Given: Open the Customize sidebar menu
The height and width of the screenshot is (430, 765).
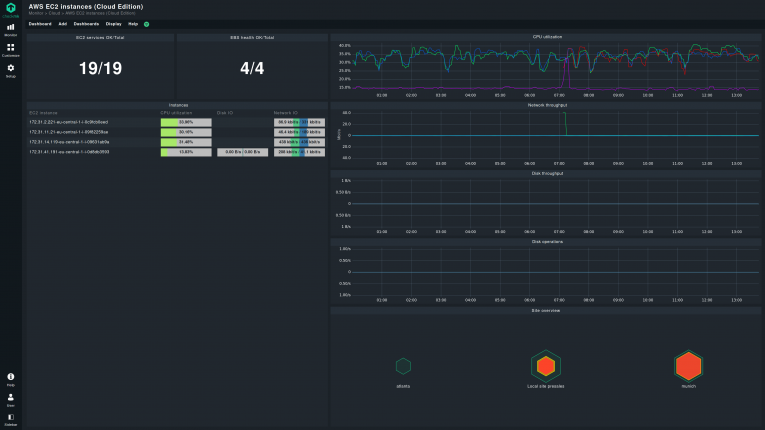Looking at the screenshot, I should pos(10,49).
